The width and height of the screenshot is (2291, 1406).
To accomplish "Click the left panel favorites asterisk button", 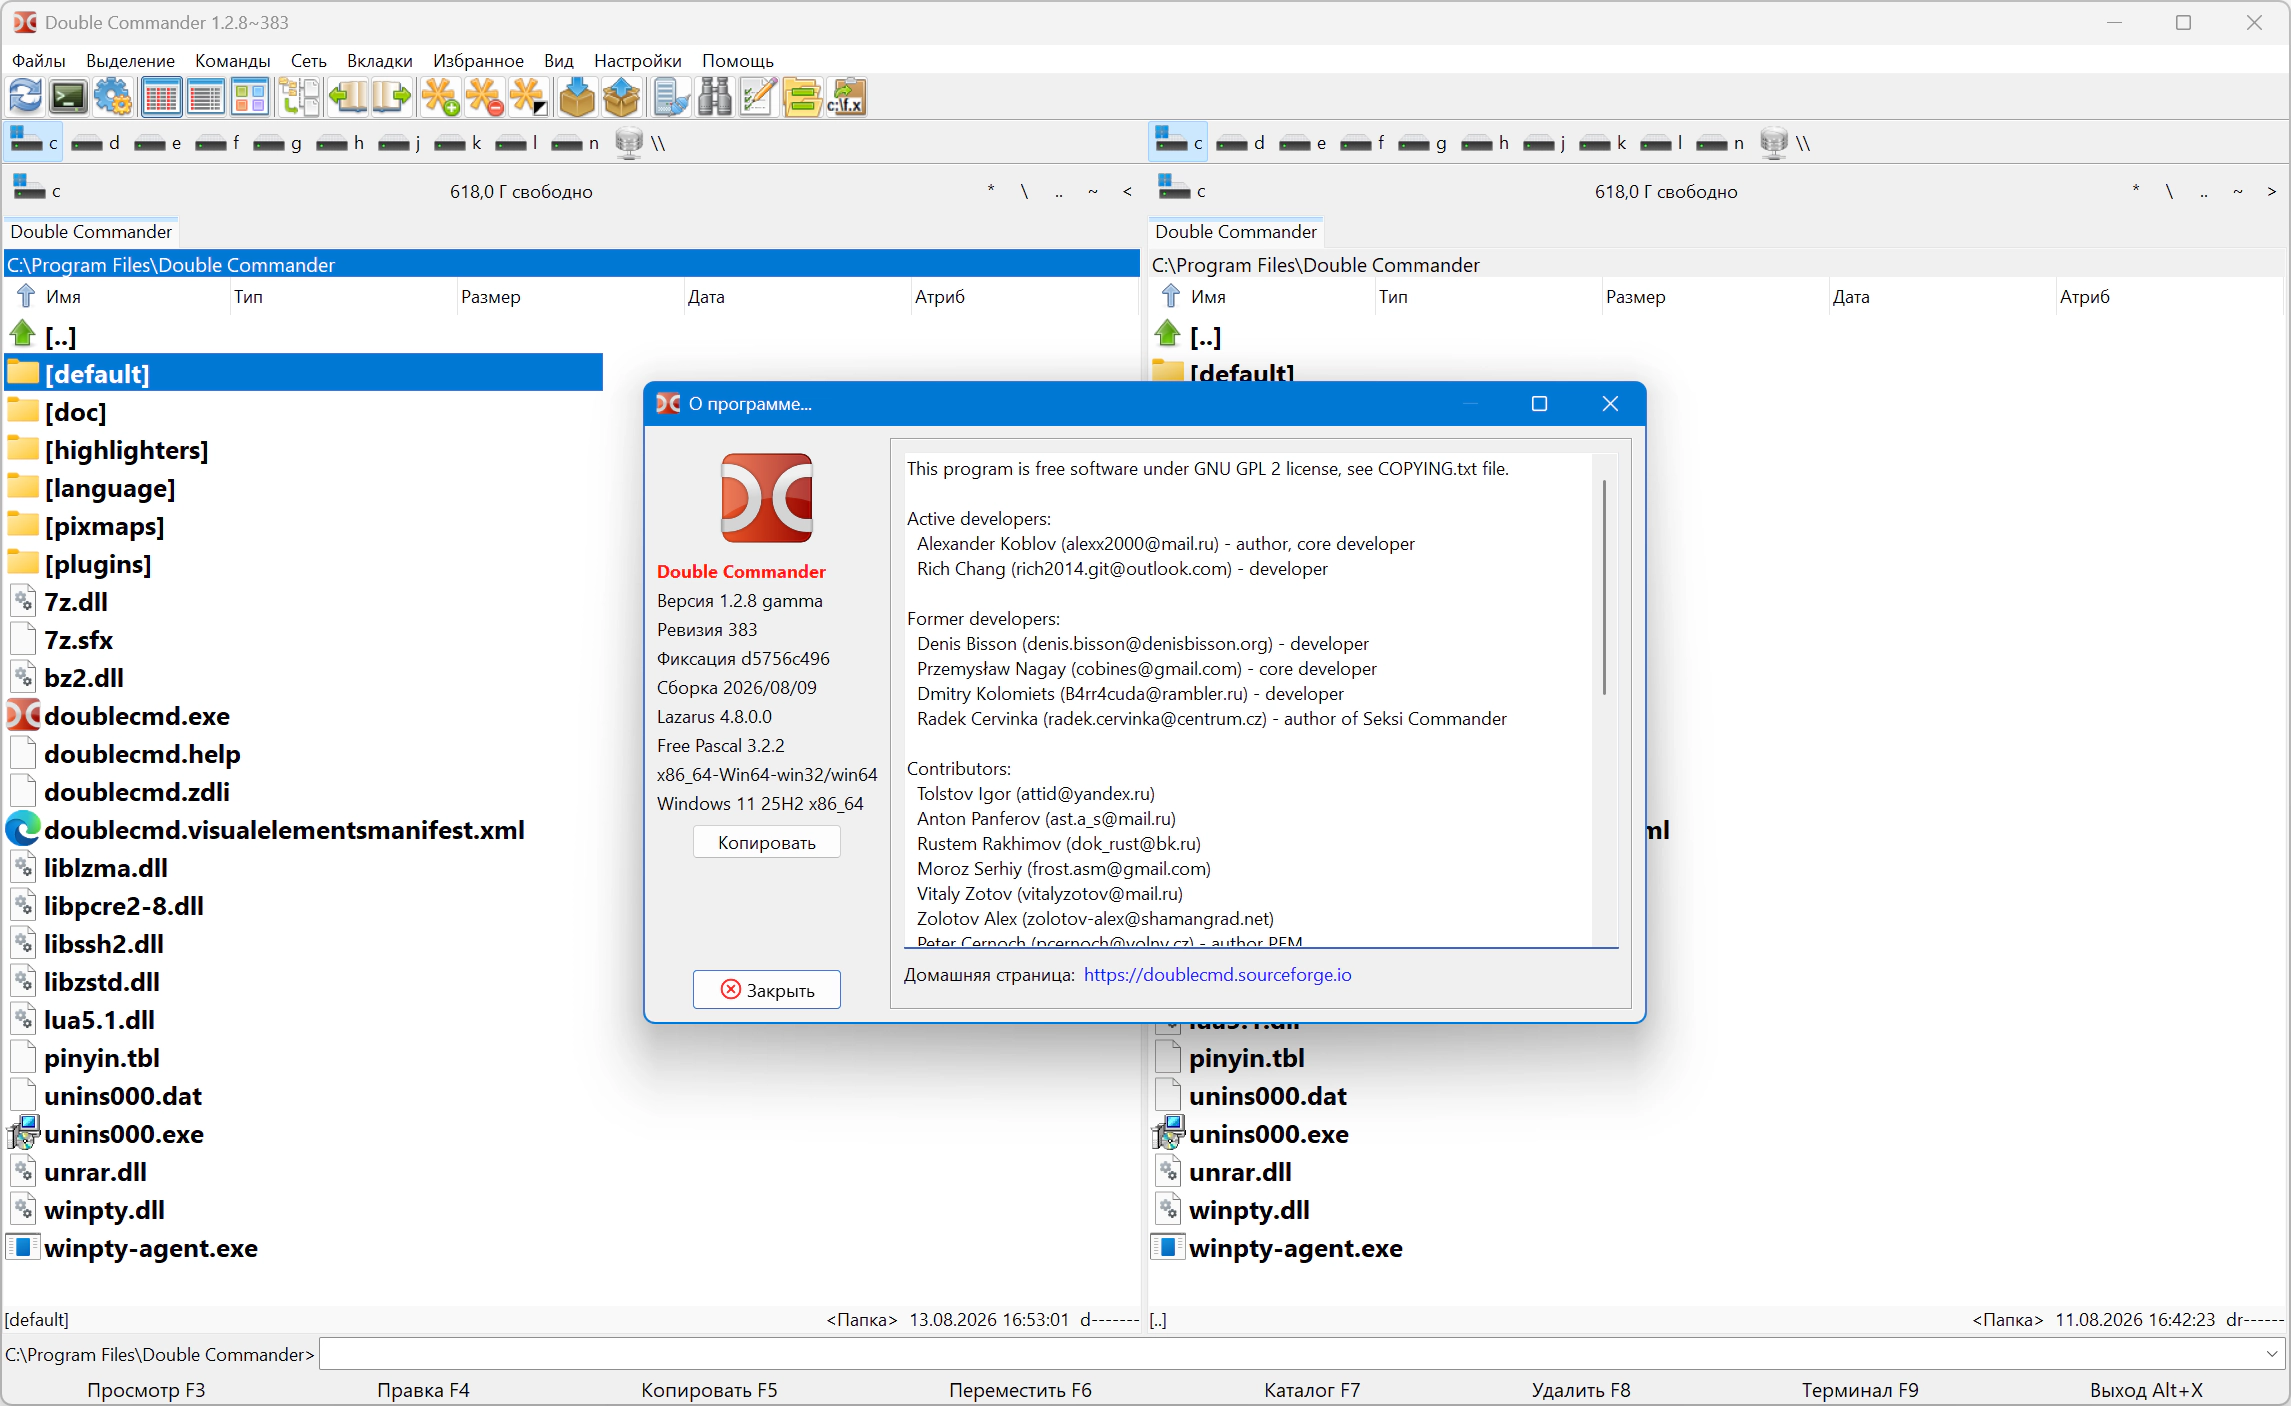I will 991,190.
